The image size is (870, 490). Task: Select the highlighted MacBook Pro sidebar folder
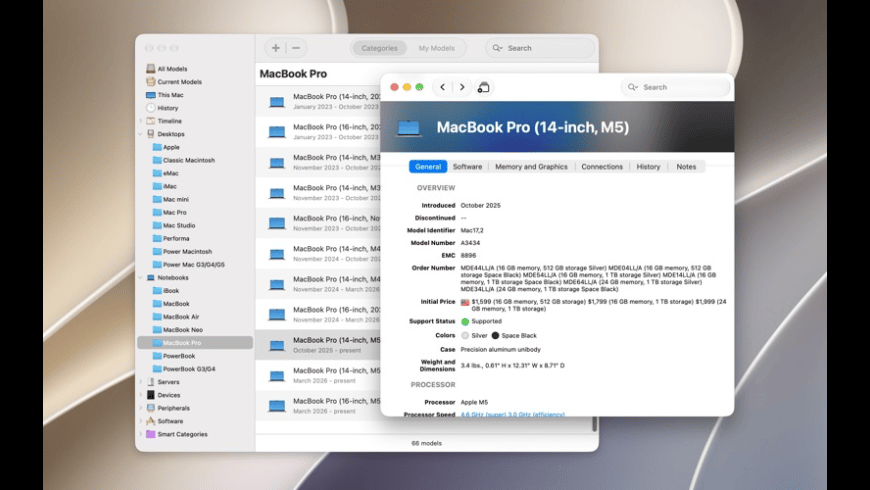tap(195, 343)
